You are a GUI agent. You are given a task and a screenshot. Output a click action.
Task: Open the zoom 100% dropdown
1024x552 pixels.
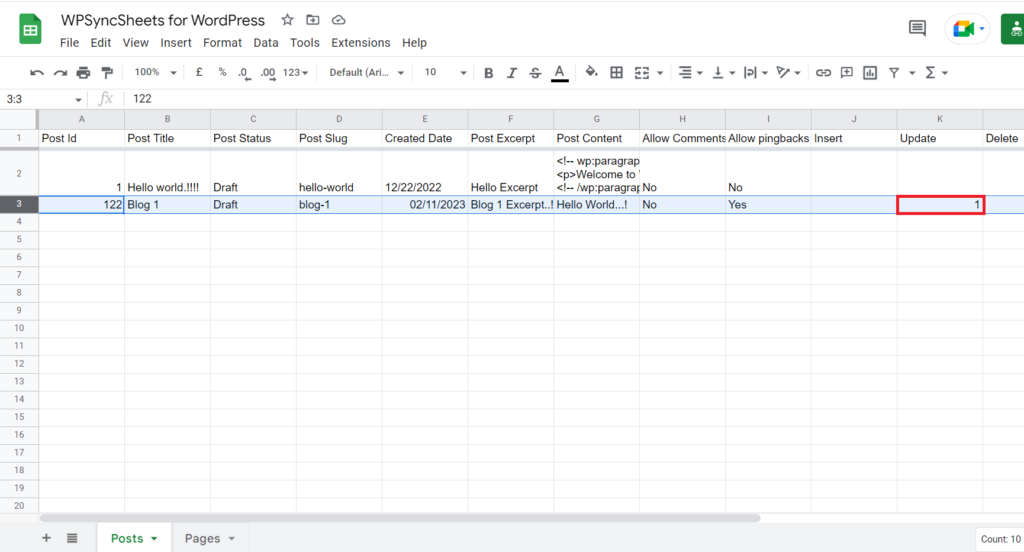tap(155, 73)
